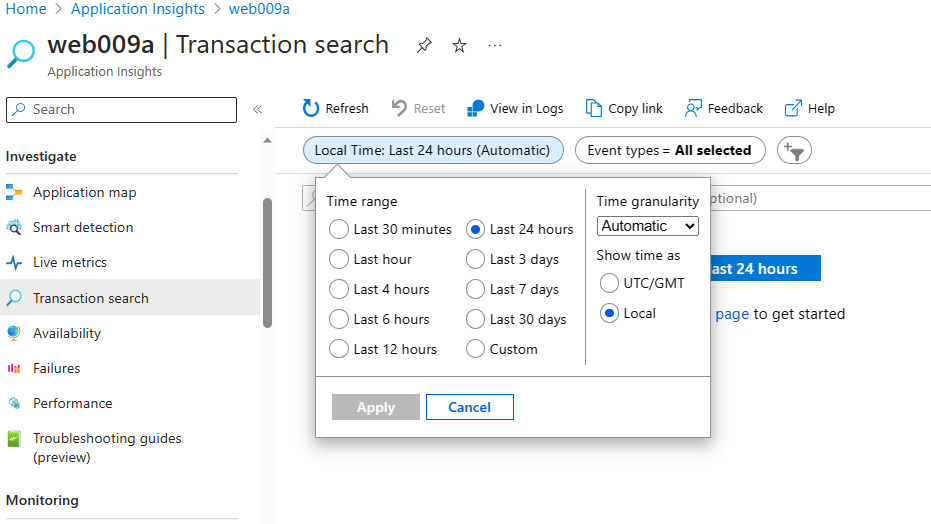This screenshot has height=524, width=931.
Task: Open the more options ellipsis menu
Action: (495, 46)
